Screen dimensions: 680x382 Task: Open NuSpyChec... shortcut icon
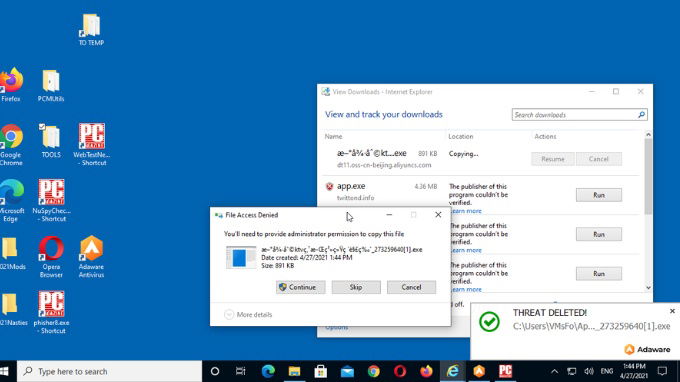pyautogui.click(x=51, y=201)
